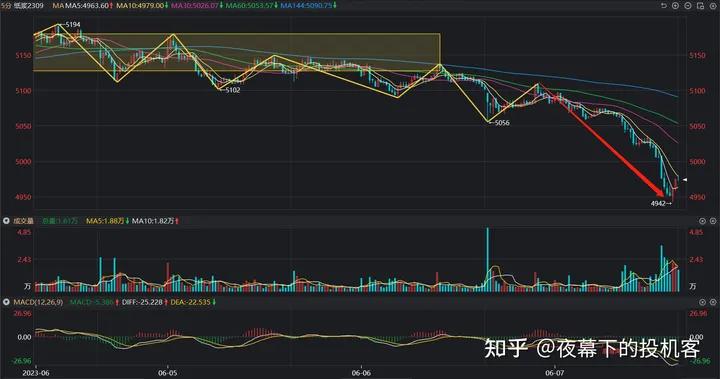
Task: Click the 06-06 date on the time axis
Action: [361, 373]
